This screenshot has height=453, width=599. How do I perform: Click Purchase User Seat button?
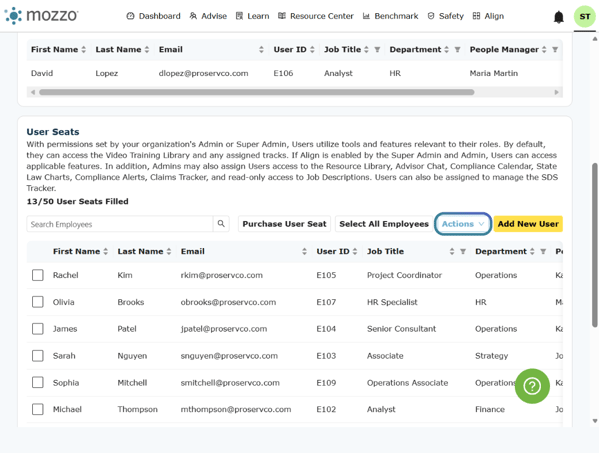point(284,224)
